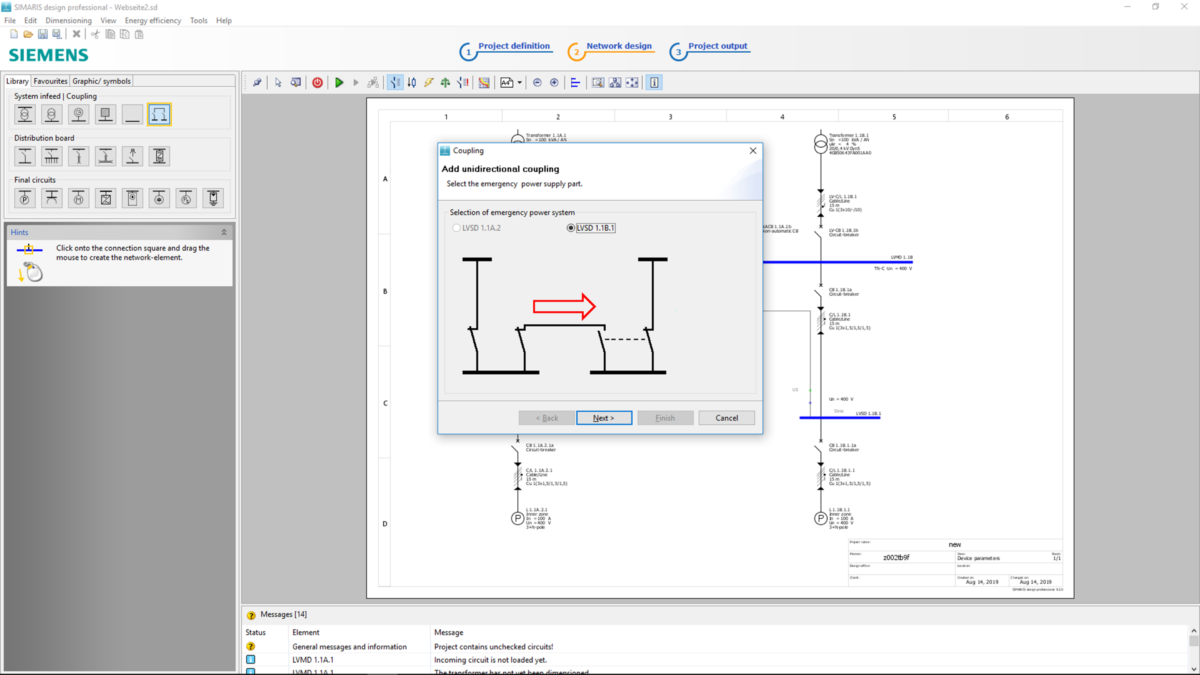Select the pointer arrow tool
This screenshot has width=1200, height=675.
[278, 83]
